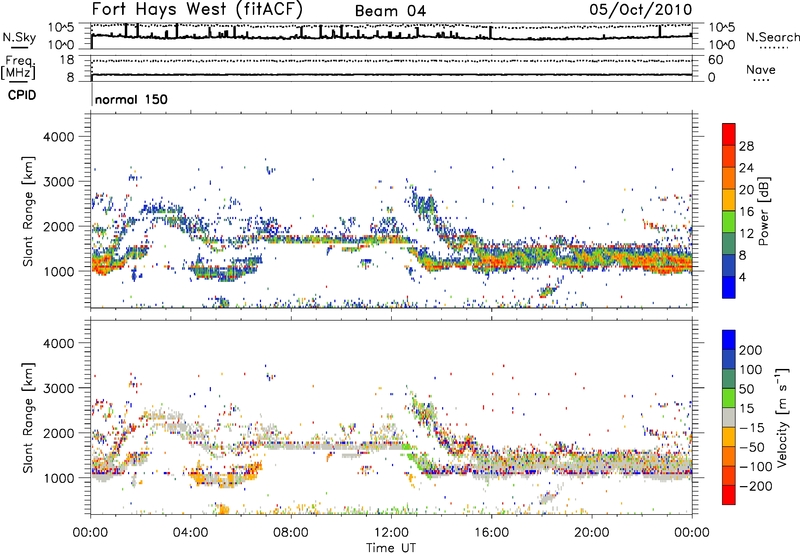The image size is (800, 554).
Task: Click the left '10^5' noise axis tick
Action: pyautogui.click(x=62, y=28)
